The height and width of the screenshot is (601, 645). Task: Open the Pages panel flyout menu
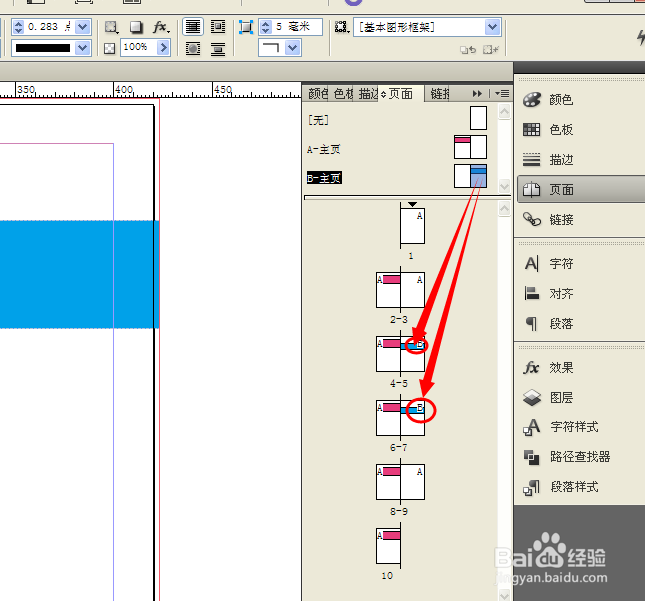[x=502, y=94]
